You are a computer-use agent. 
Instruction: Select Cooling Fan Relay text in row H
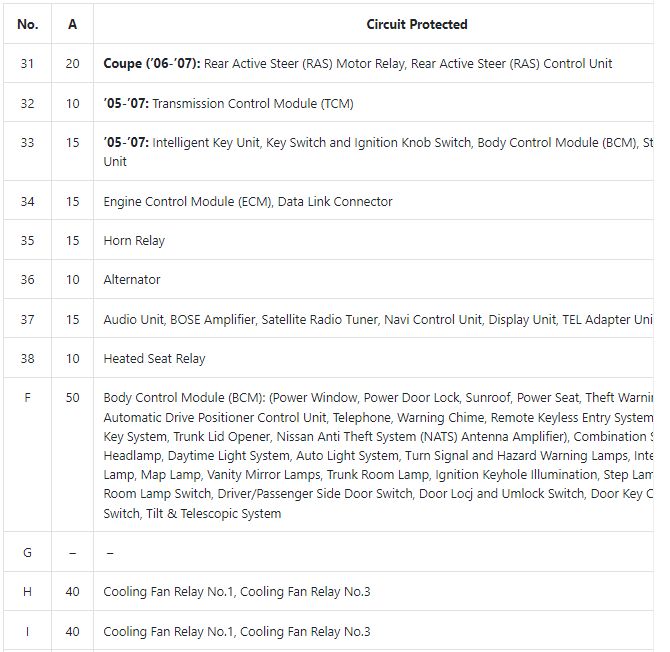237,592
